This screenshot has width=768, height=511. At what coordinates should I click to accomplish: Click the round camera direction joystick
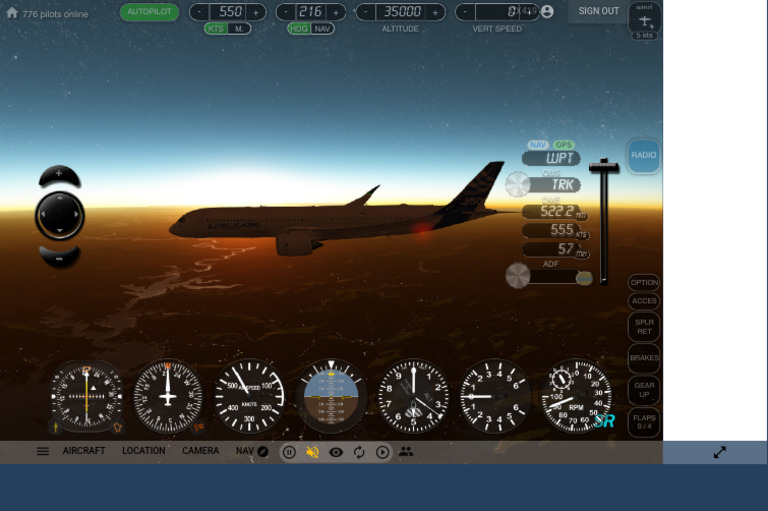[x=60, y=216]
